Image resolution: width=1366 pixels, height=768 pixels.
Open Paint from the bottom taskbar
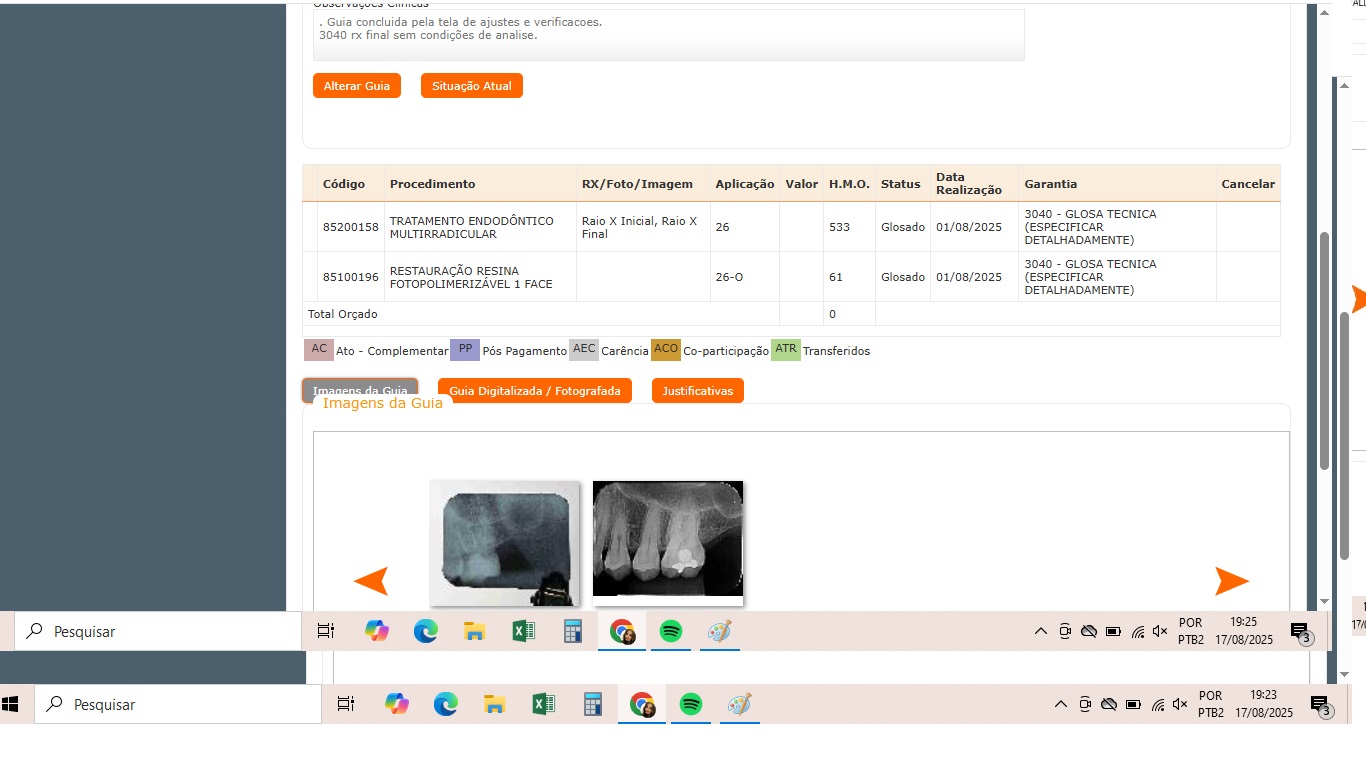739,704
